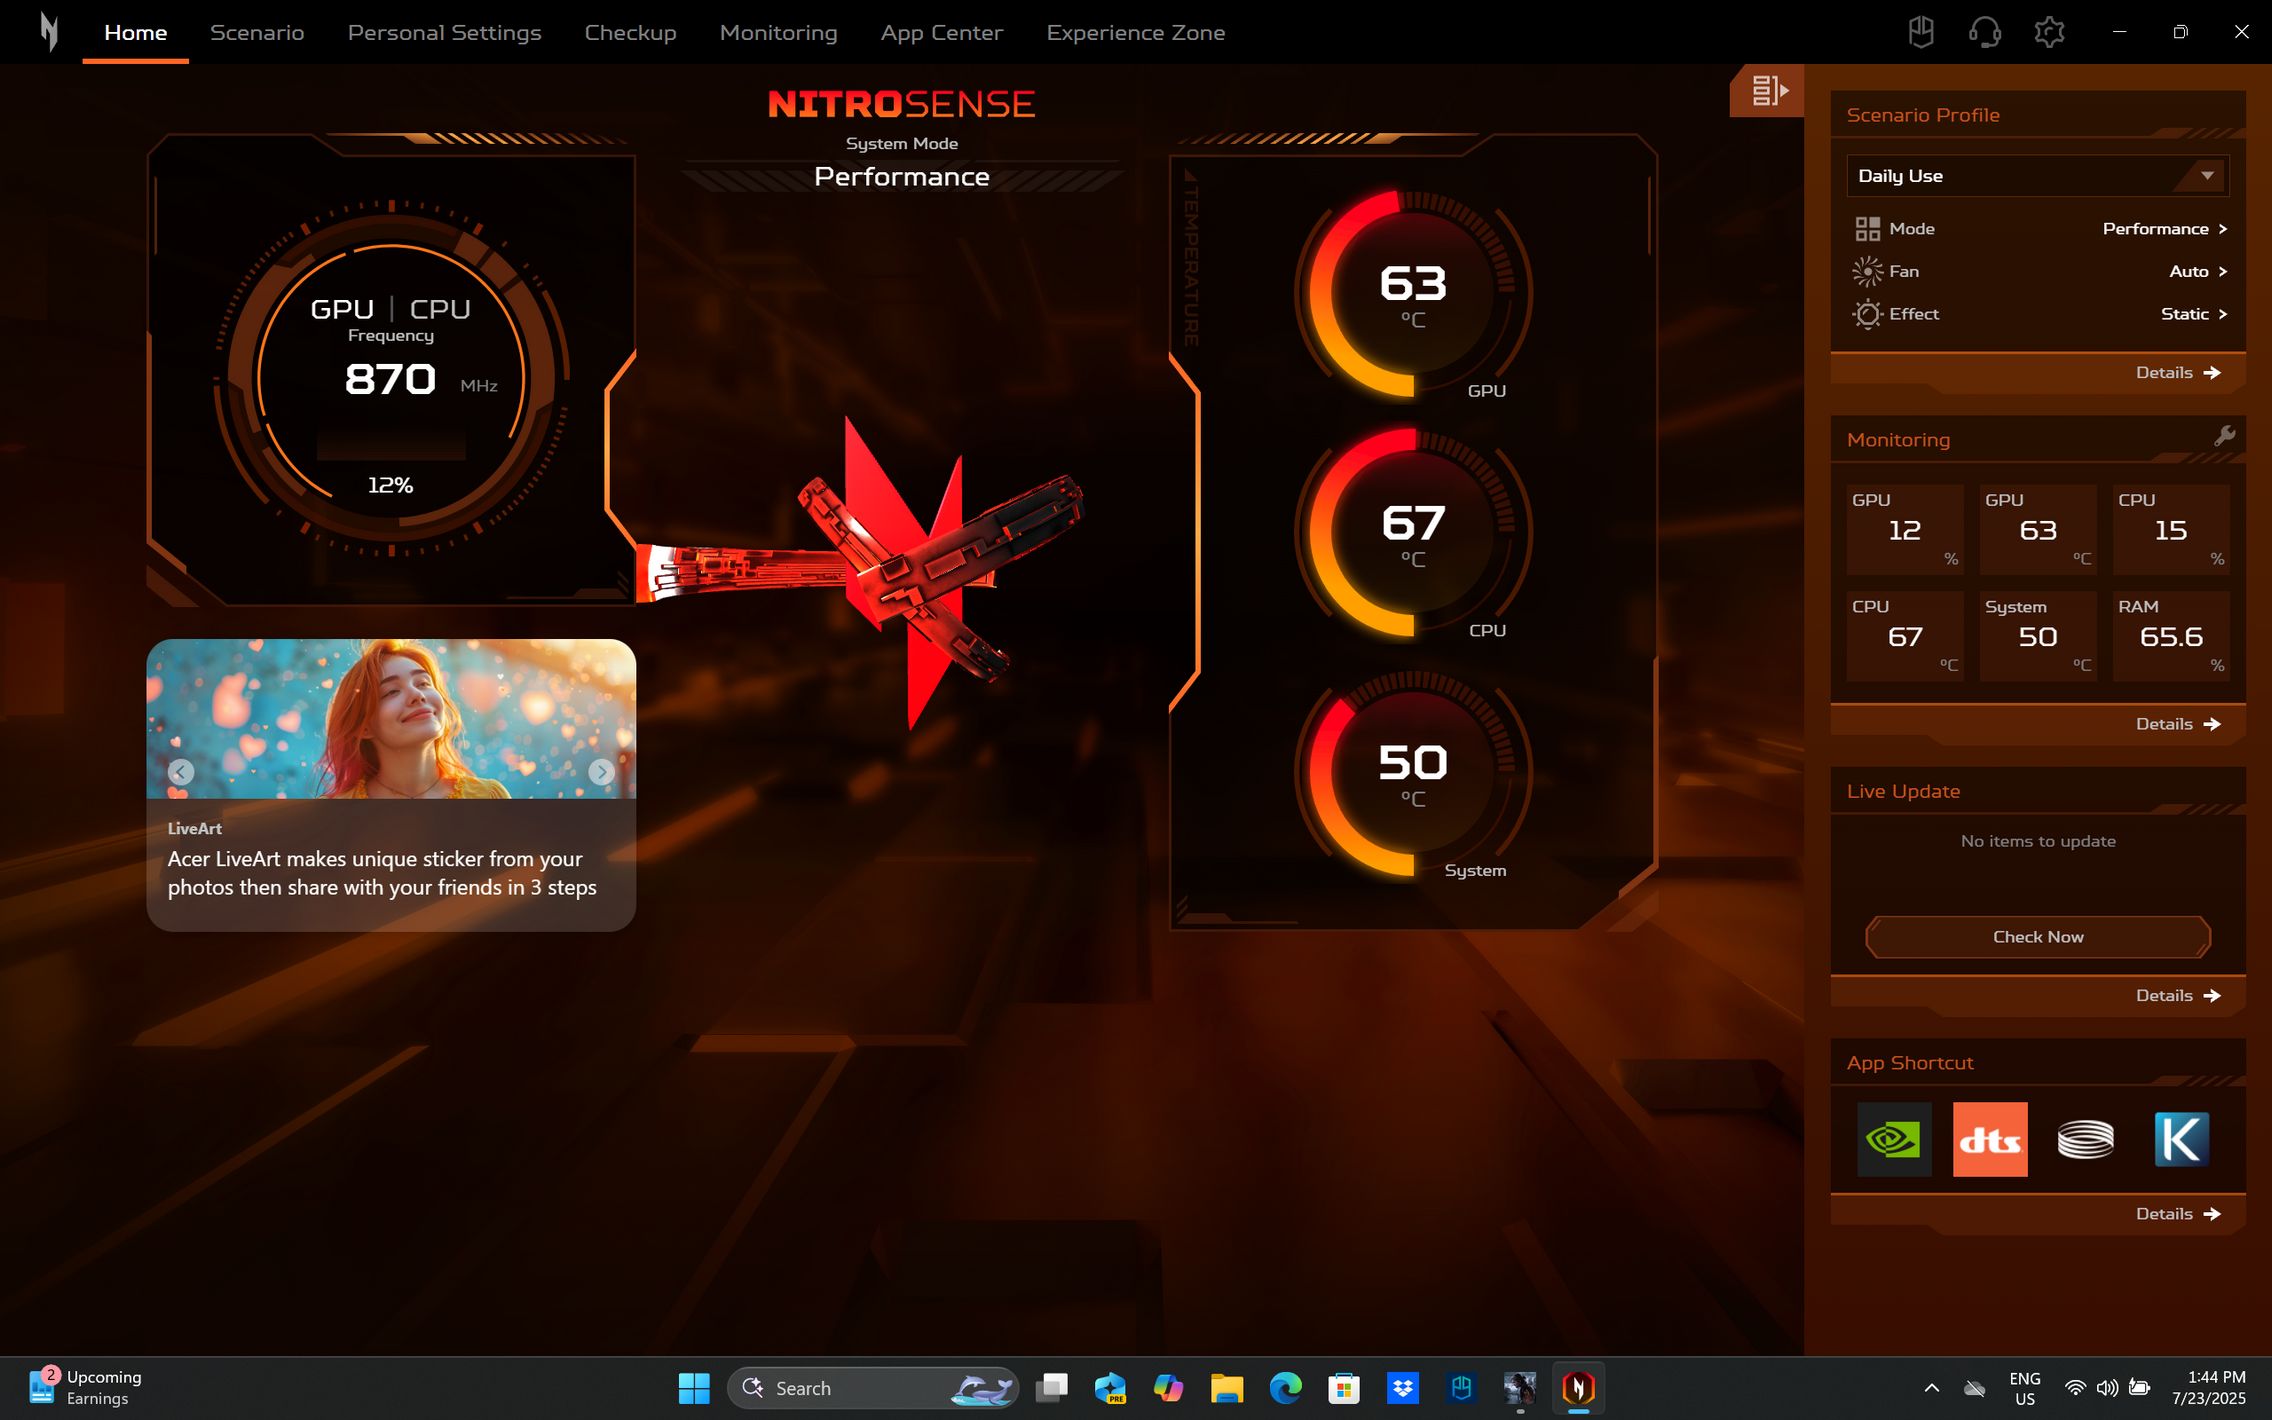
Task: Switch to the Checkup tab
Action: point(630,33)
